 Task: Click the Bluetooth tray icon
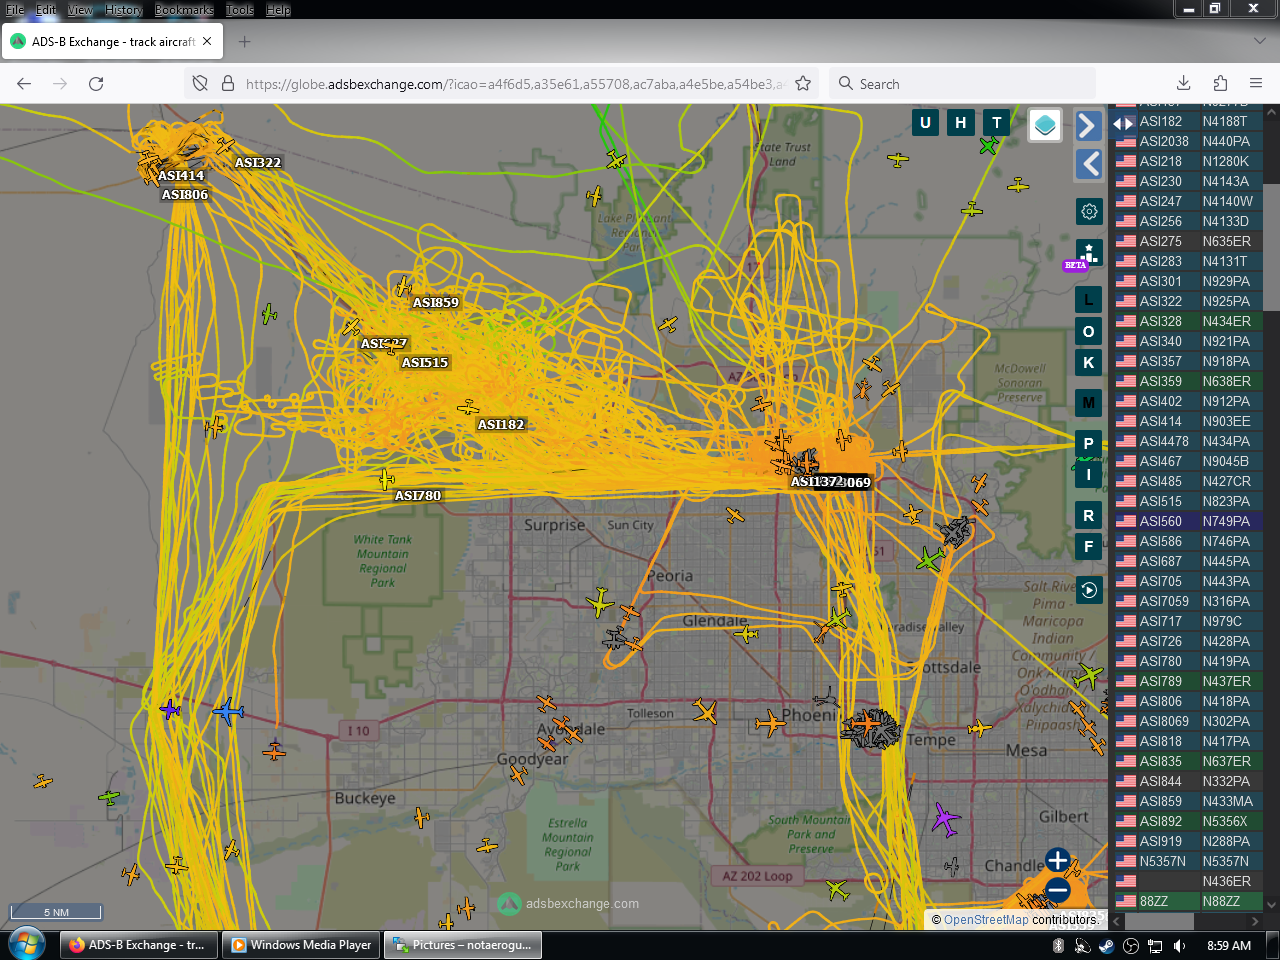1059,946
